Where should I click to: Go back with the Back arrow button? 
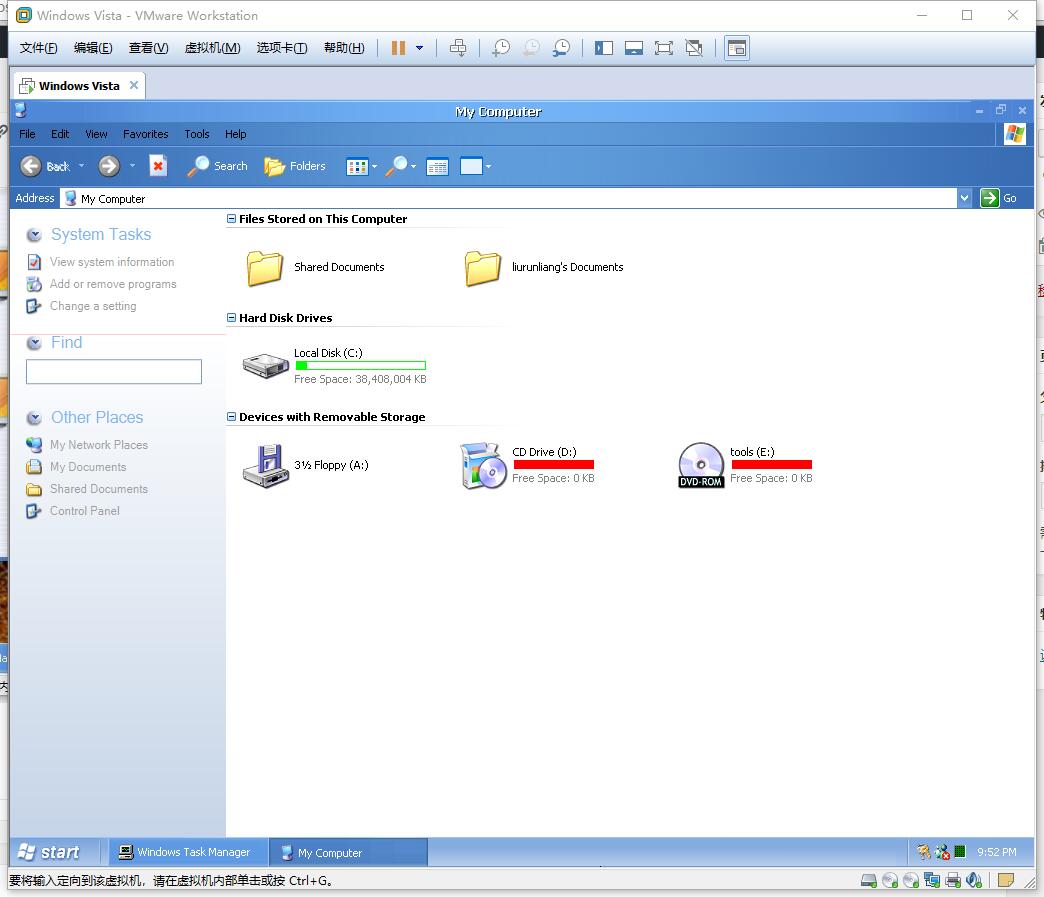(x=45, y=166)
